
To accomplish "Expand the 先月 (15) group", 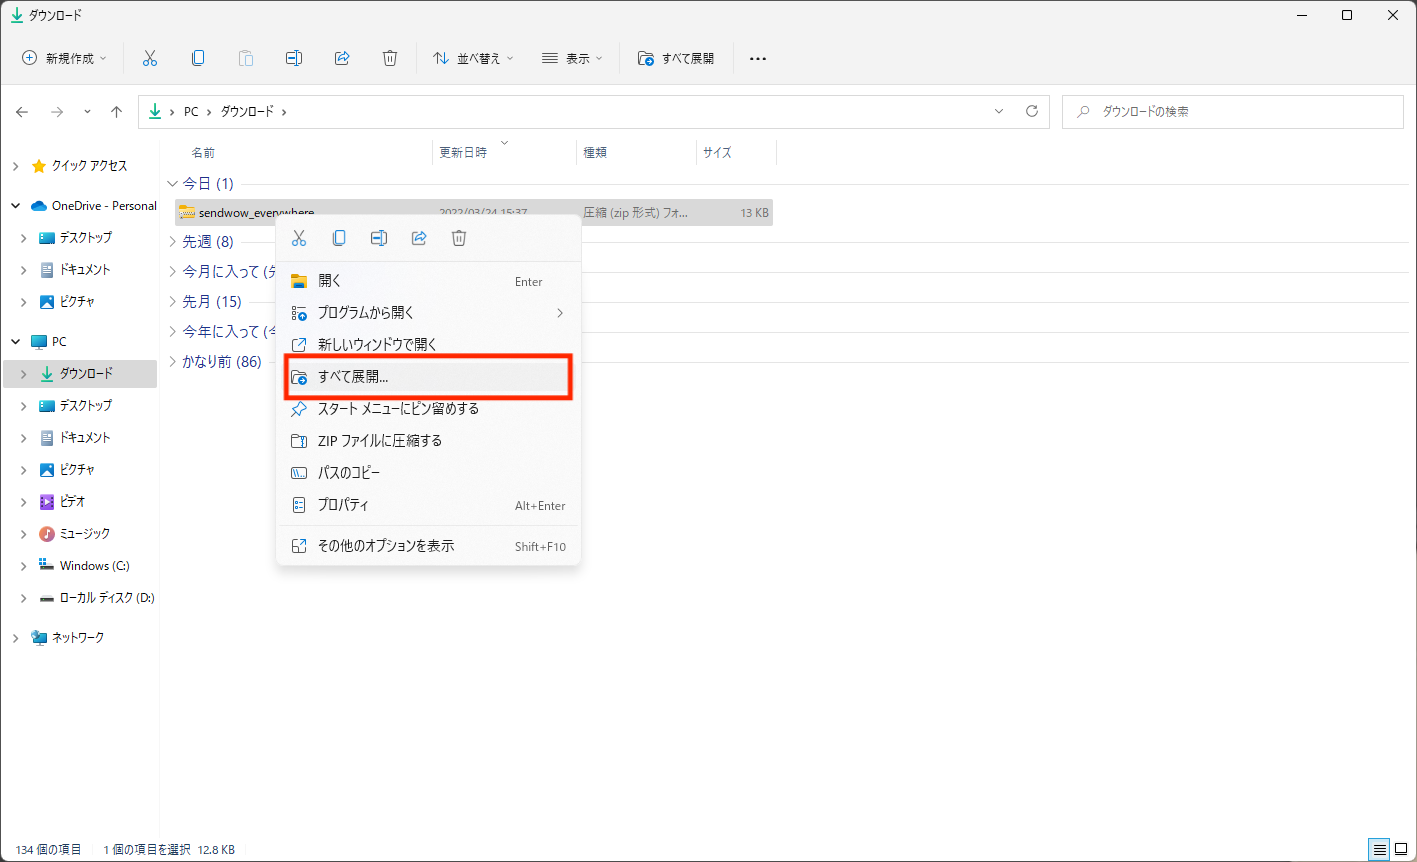I will [x=173, y=302].
